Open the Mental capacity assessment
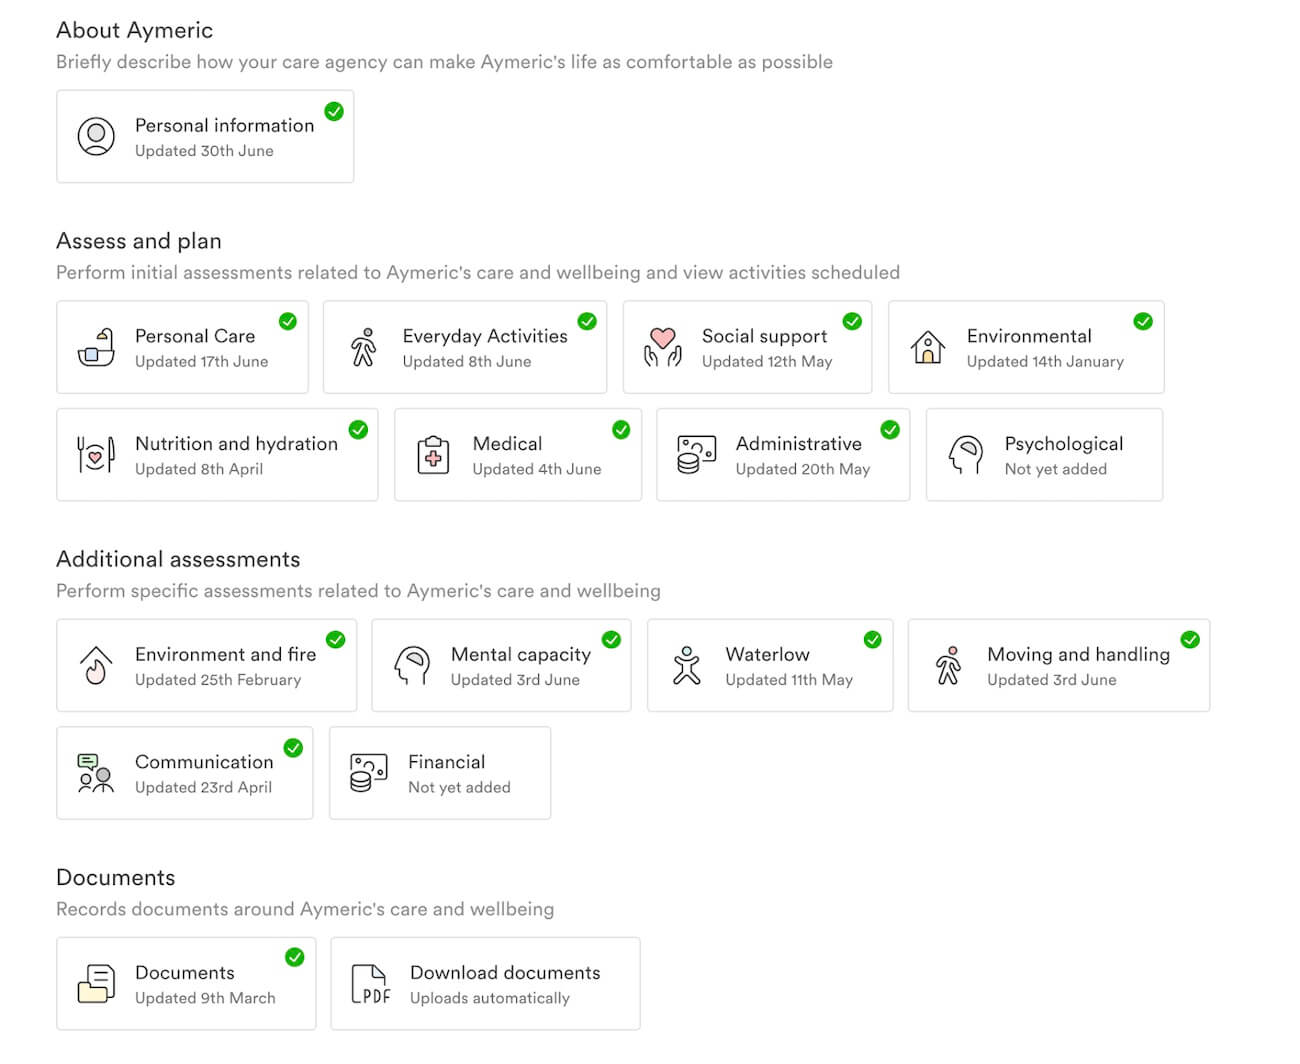The height and width of the screenshot is (1064, 1300). click(x=501, y=665)
